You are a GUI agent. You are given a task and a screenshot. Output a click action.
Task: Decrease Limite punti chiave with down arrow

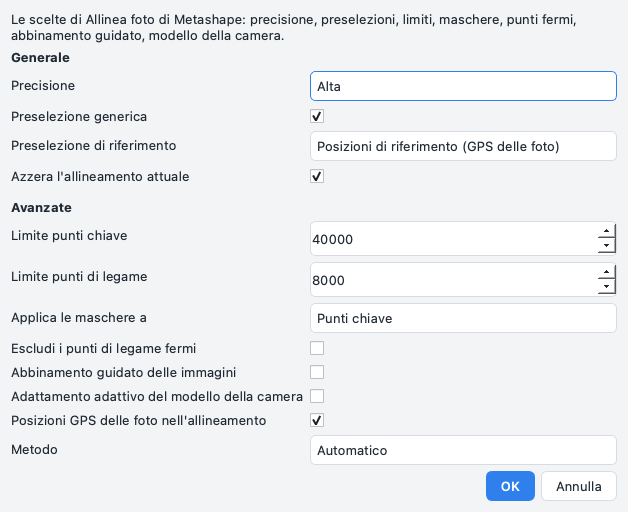(x=606, y=246)
